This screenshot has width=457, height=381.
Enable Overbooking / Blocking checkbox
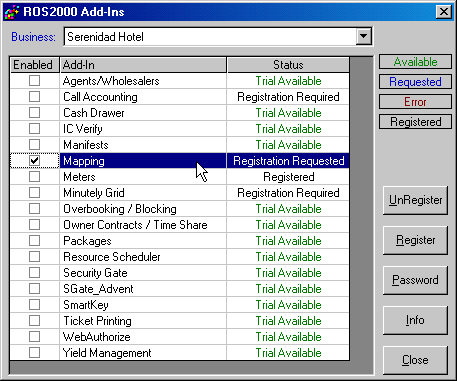34,209
